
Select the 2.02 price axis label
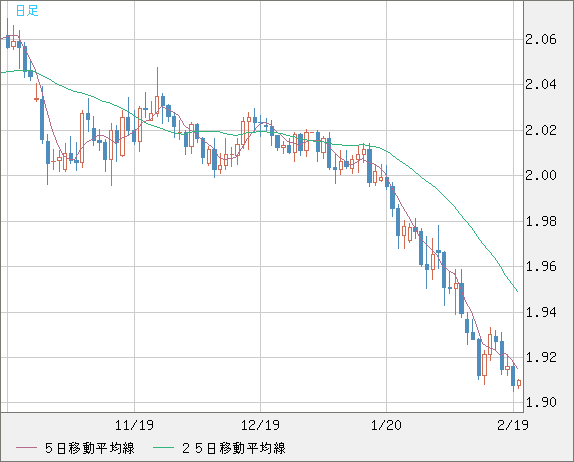tap(541, 130)
